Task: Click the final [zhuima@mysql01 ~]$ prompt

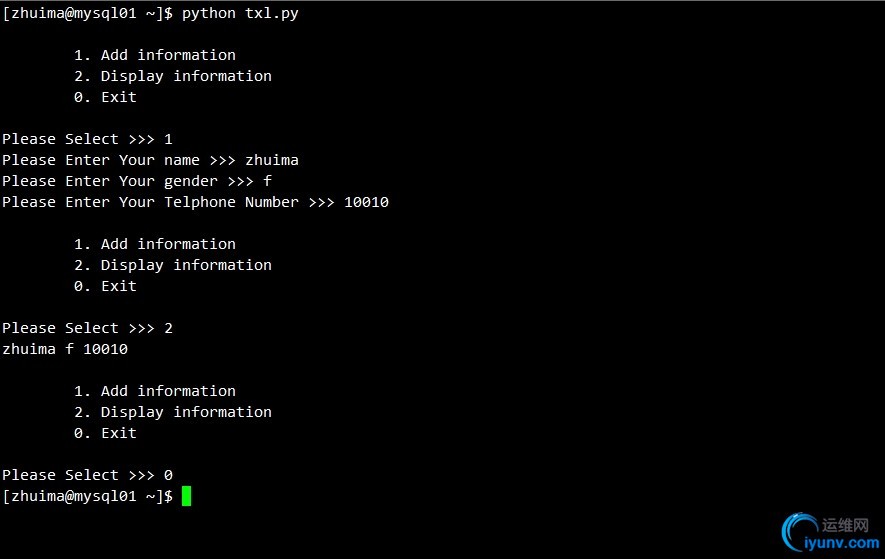Action: [x=87, y=496]
